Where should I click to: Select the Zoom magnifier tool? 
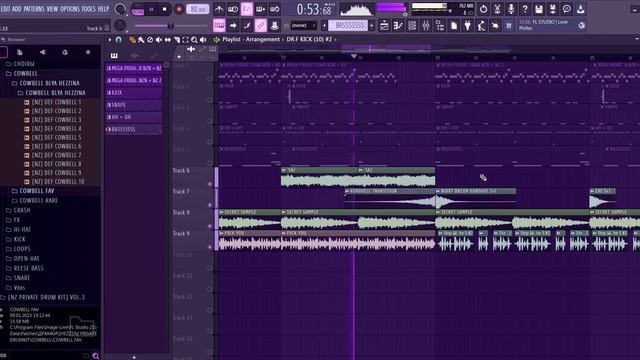point(194,40)
